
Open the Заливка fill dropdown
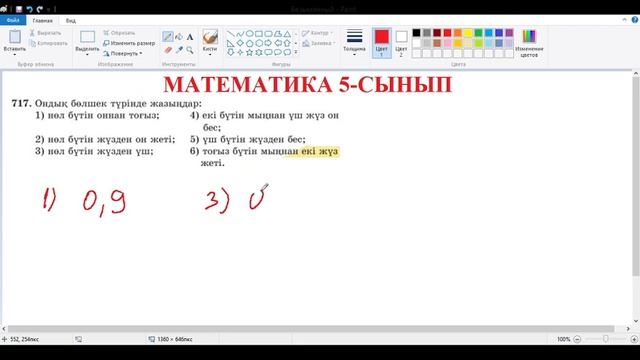(319, 43)
